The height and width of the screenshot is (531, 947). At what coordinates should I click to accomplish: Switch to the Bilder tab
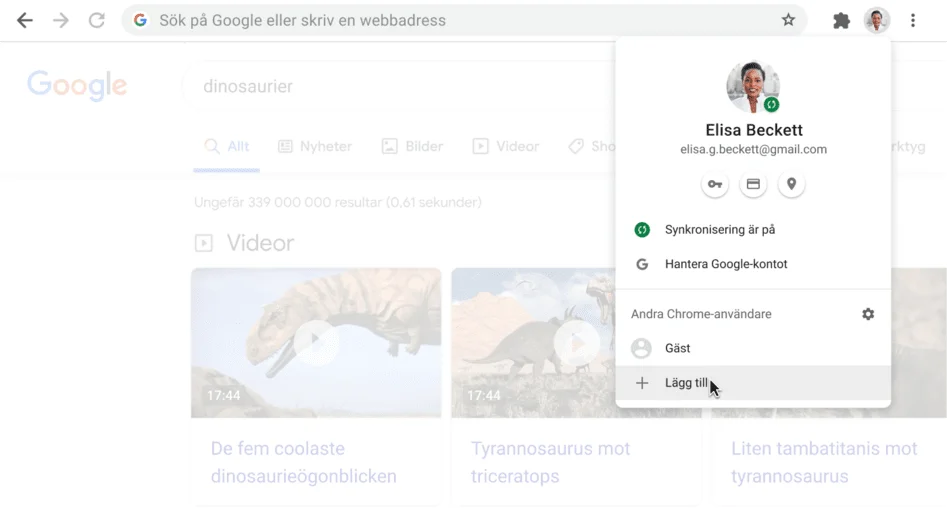point(412,146)
